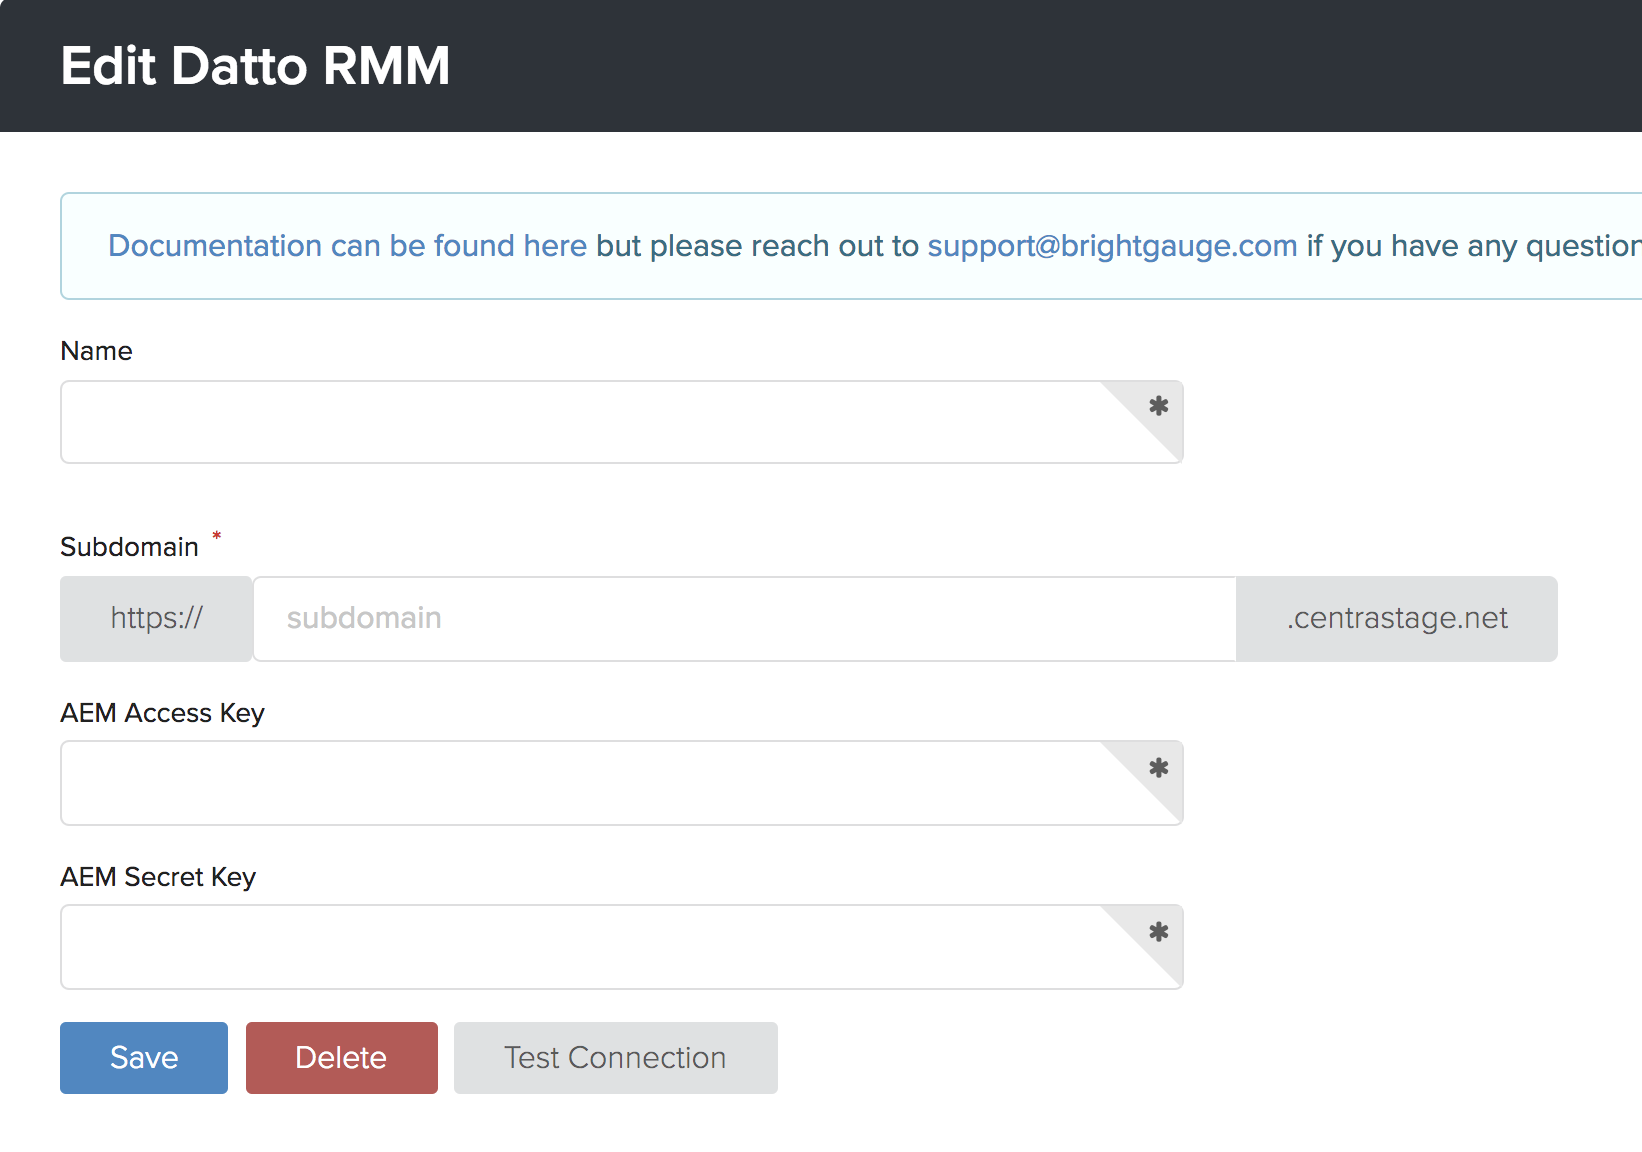Image resolution: width=1642 pixels, height=1152 pixels.
Task: Click the https:// prefix label
Action: point(156,618)
